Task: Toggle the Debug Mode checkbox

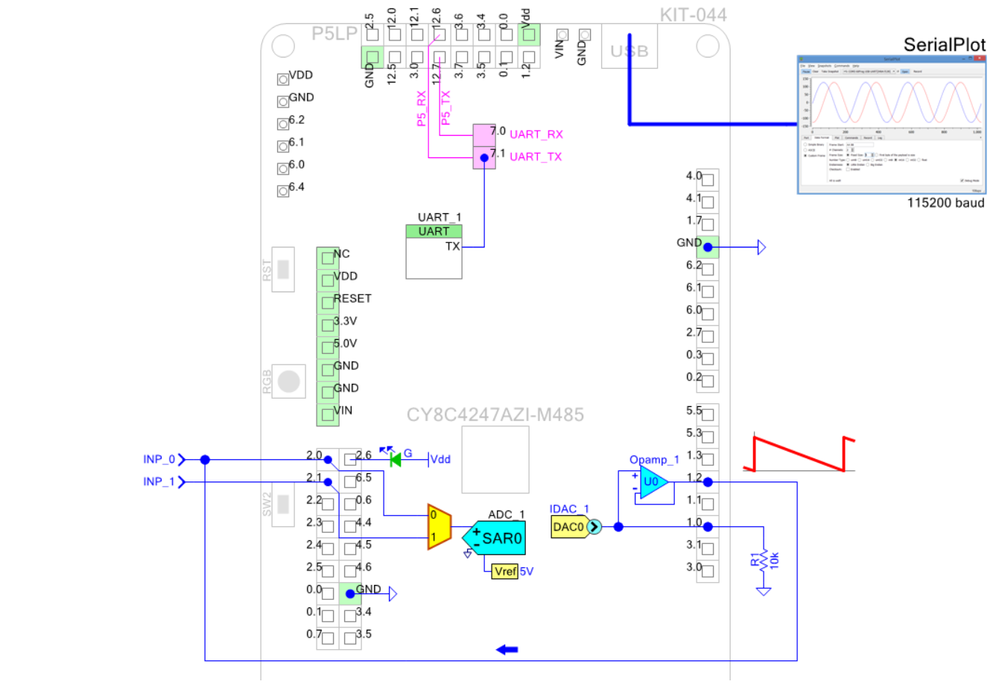Action: click(x=963, y=181)
